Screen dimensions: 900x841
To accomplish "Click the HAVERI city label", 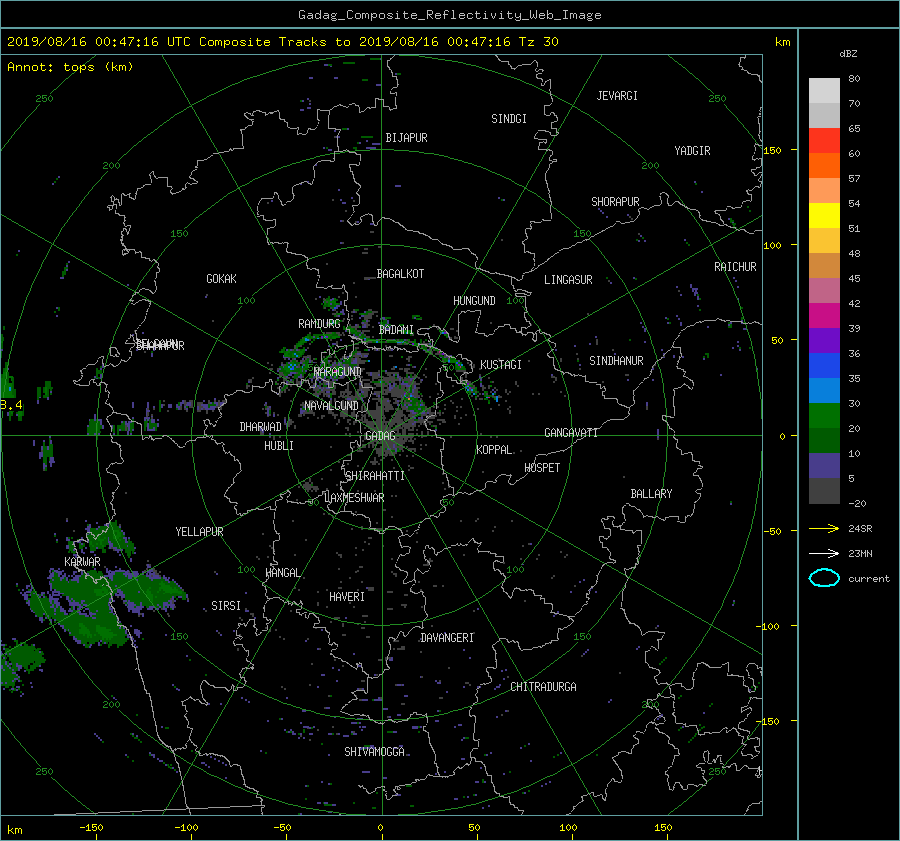I will [x=347, y=597].
